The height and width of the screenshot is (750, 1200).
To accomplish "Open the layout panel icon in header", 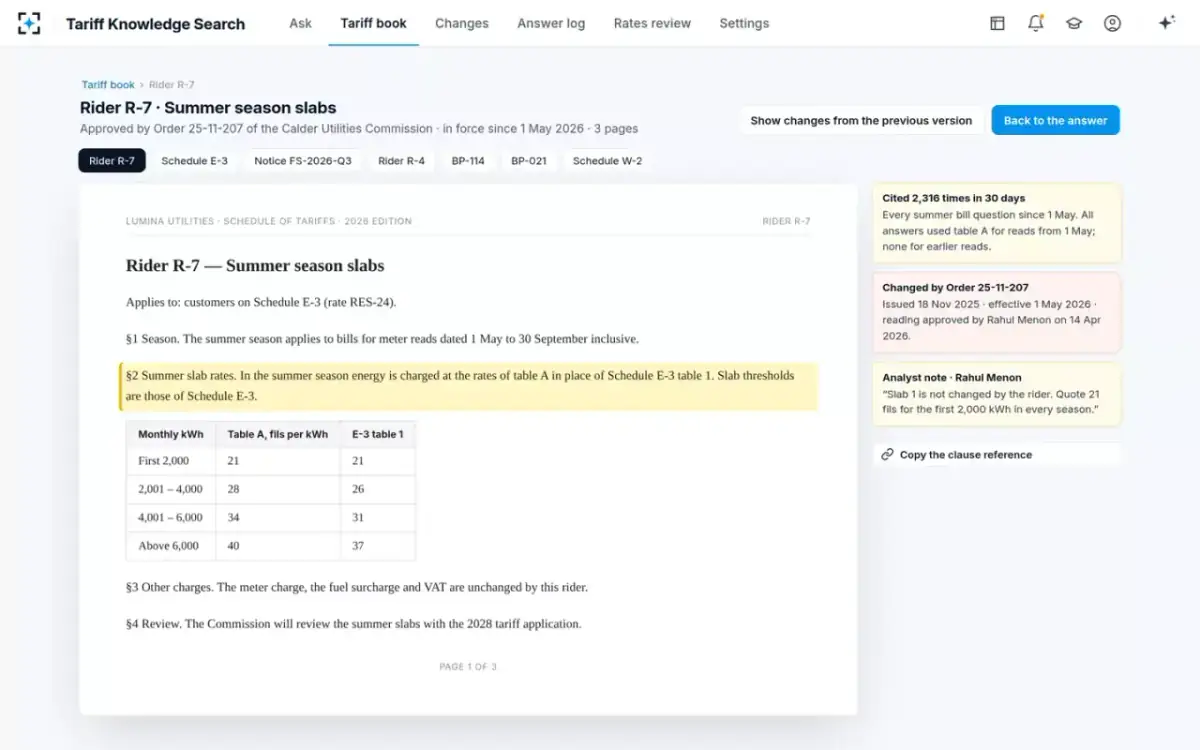I will pyautogui.click(x=997, y=23).
